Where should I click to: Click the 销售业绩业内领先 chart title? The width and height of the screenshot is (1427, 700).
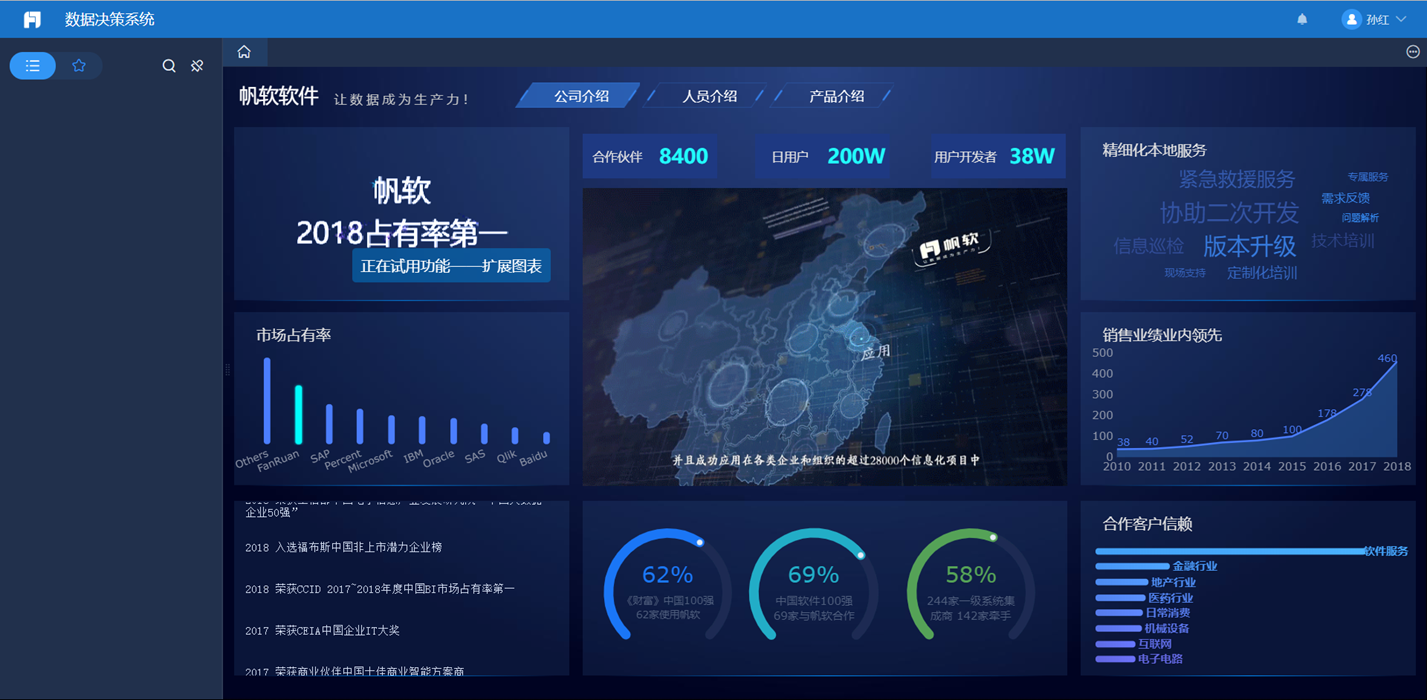[1162, 335]
